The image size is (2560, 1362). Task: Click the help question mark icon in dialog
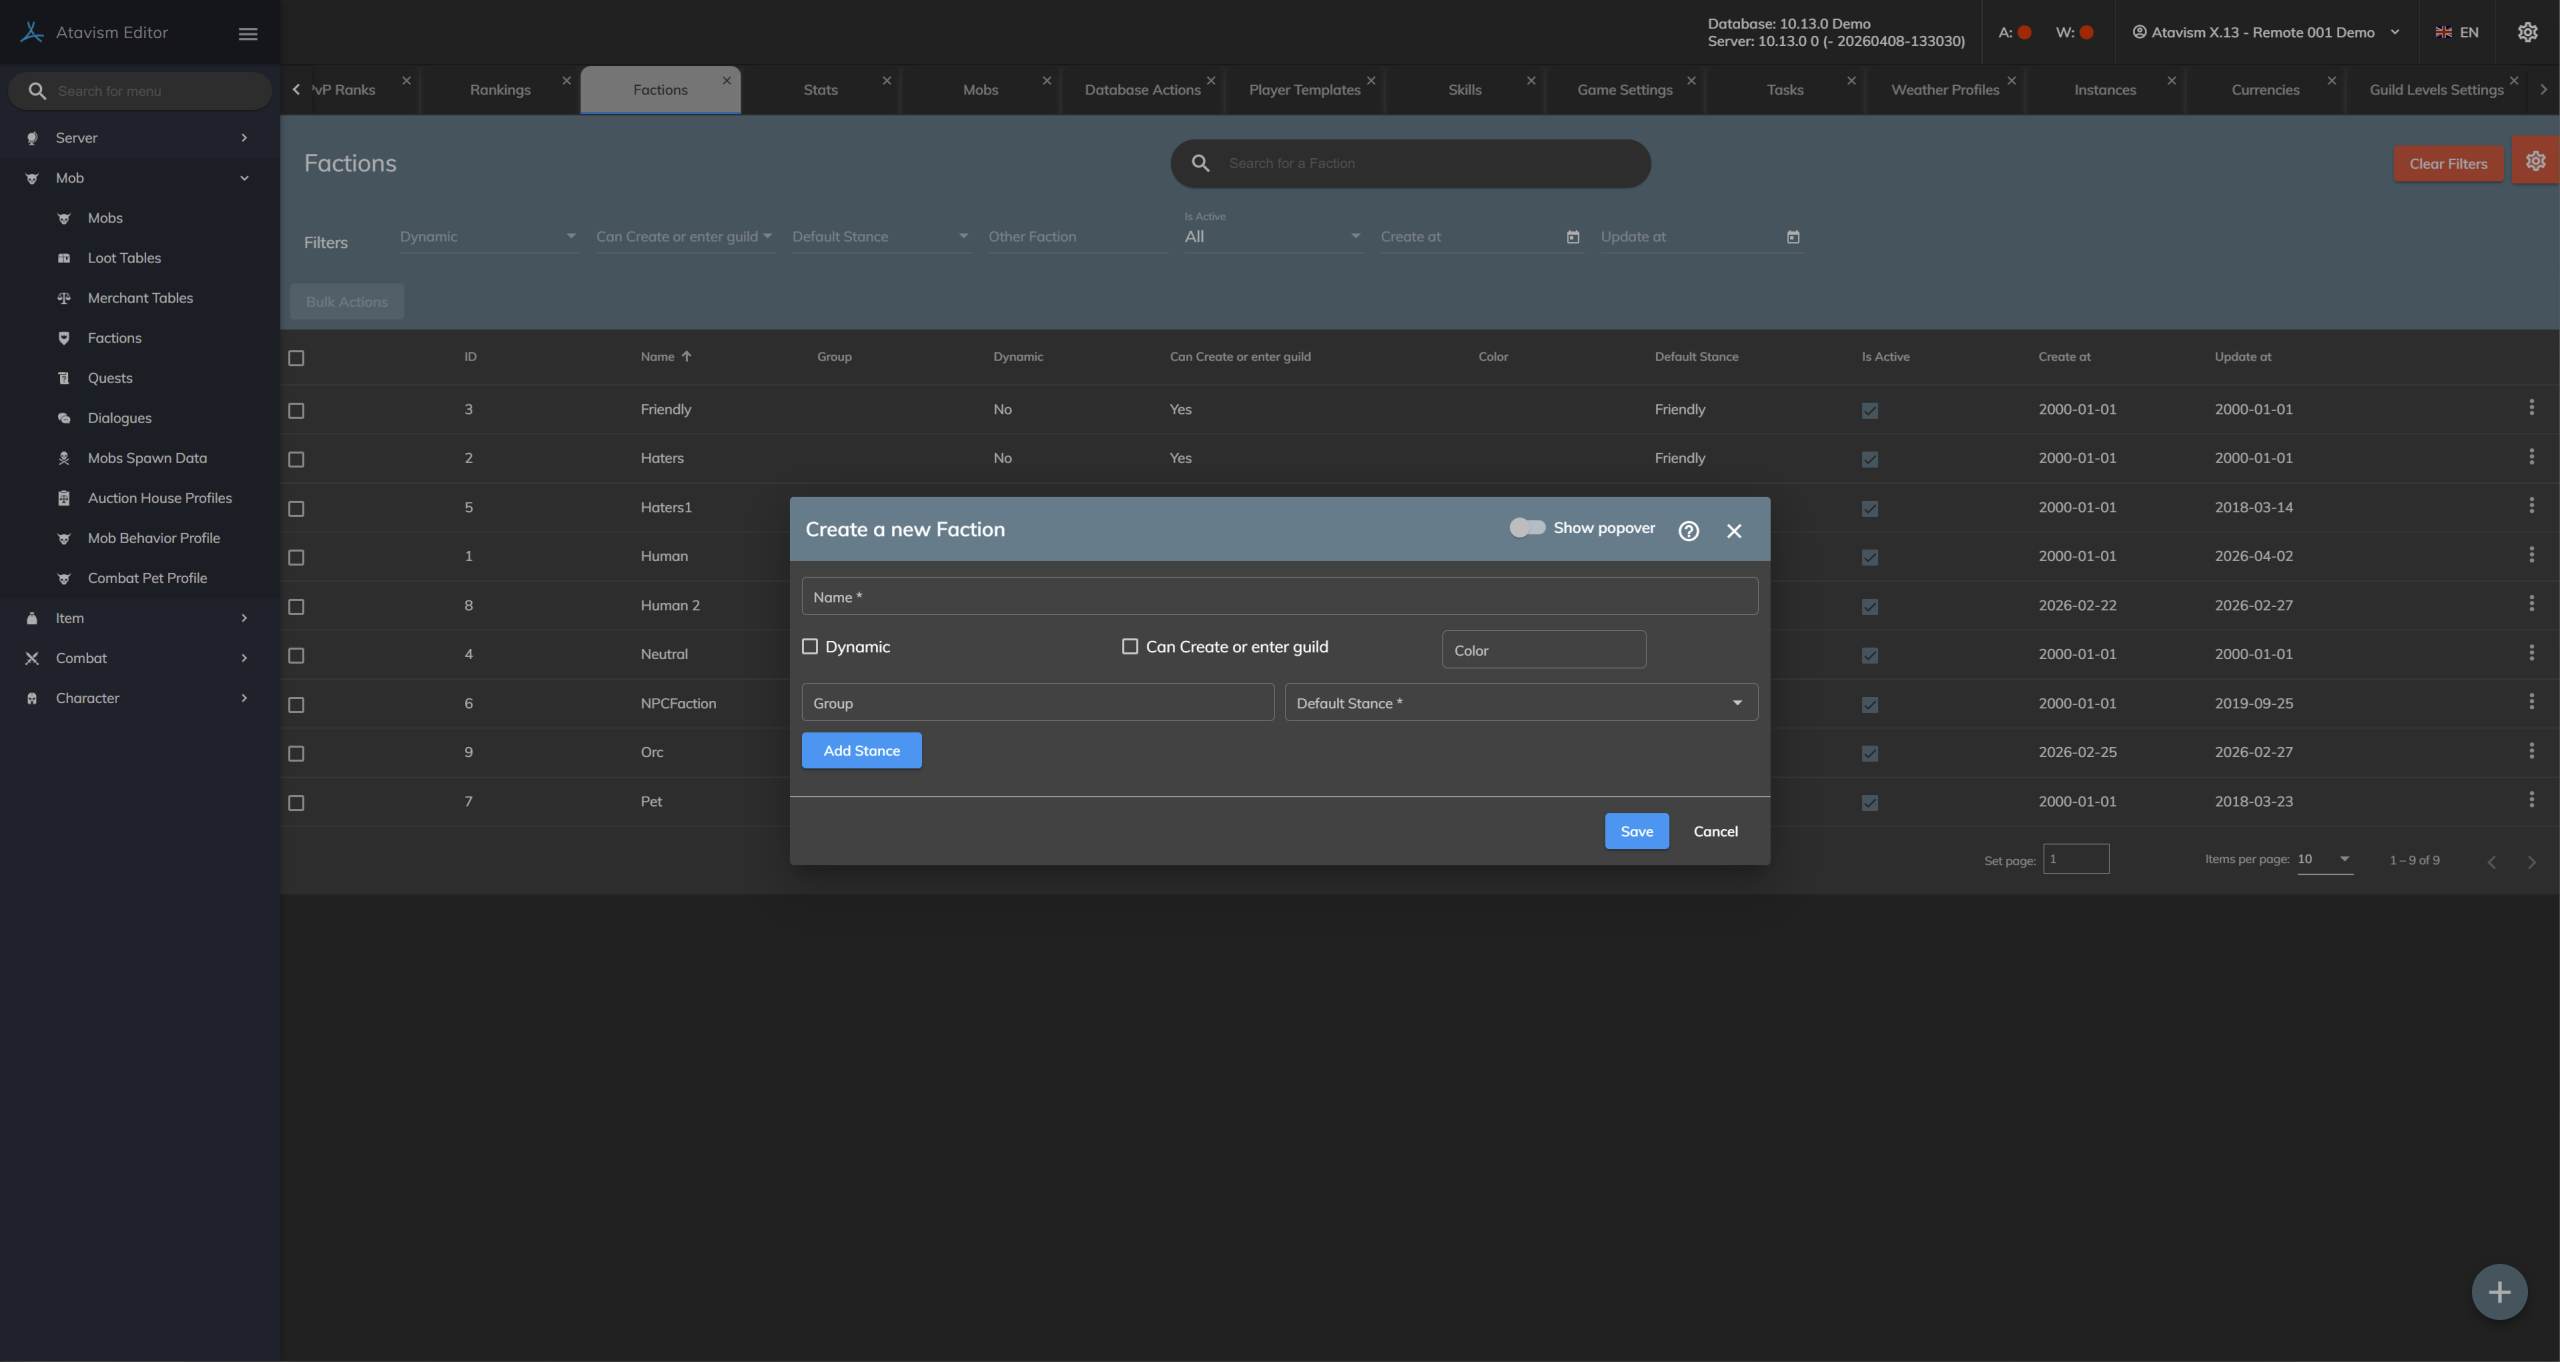pos(1688,531)
